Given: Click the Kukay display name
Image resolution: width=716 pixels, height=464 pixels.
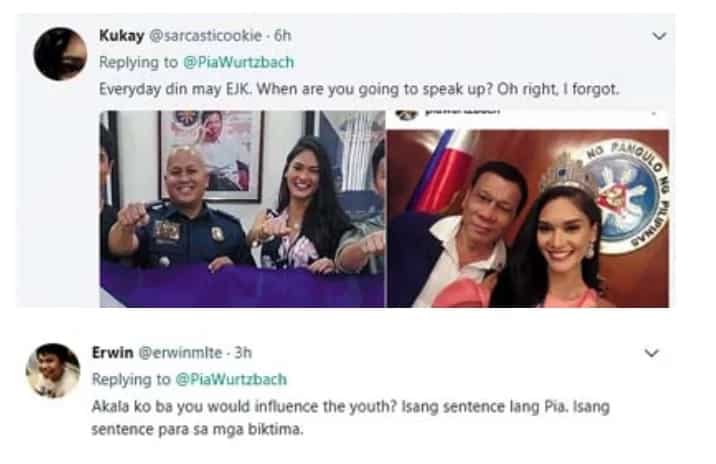Looking at the screenshot, I should 121,35.
